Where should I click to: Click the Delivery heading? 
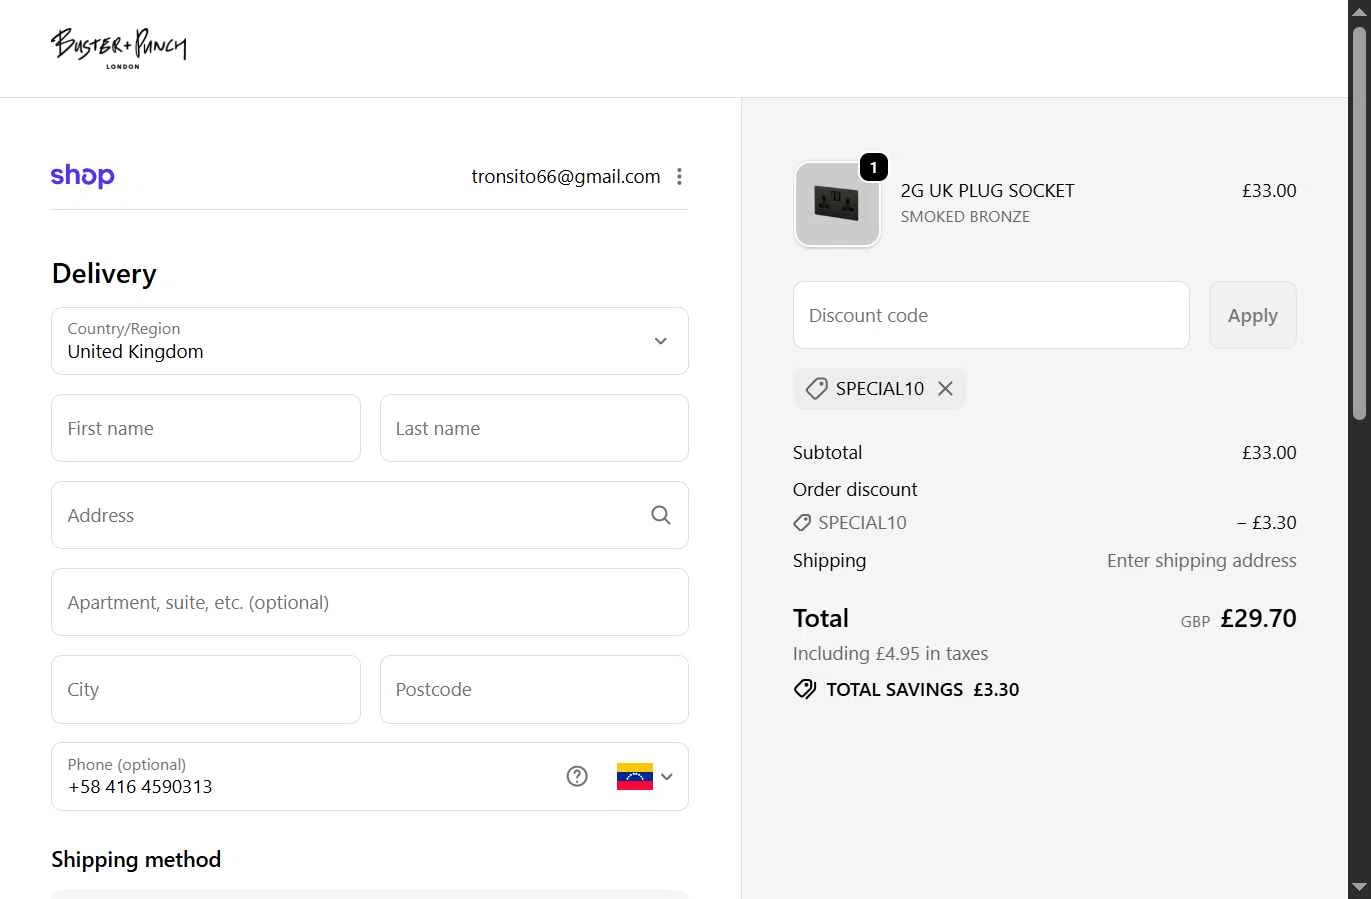104,274
